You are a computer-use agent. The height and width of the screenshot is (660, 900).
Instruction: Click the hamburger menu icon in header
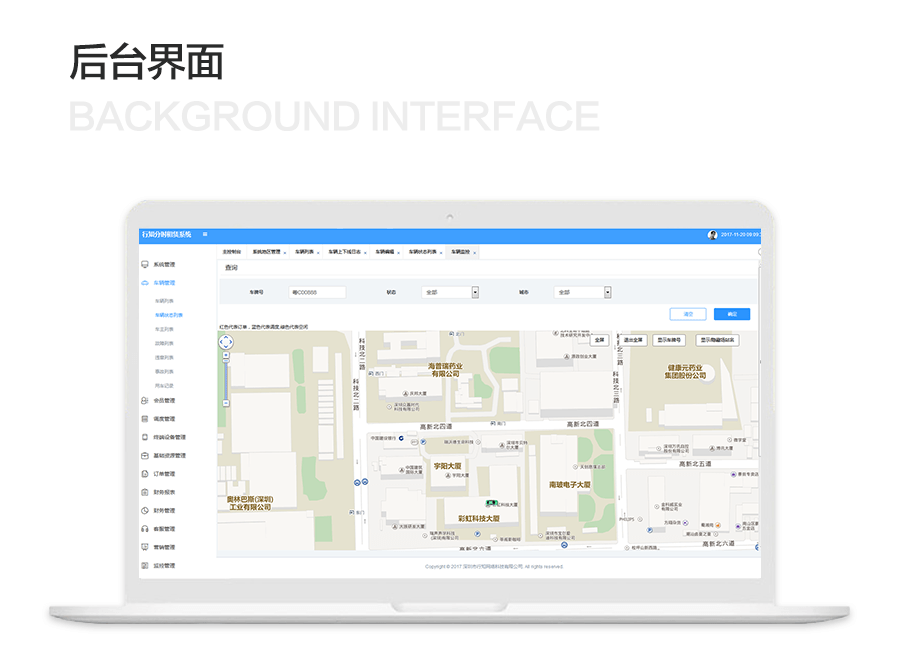point(205,235)
